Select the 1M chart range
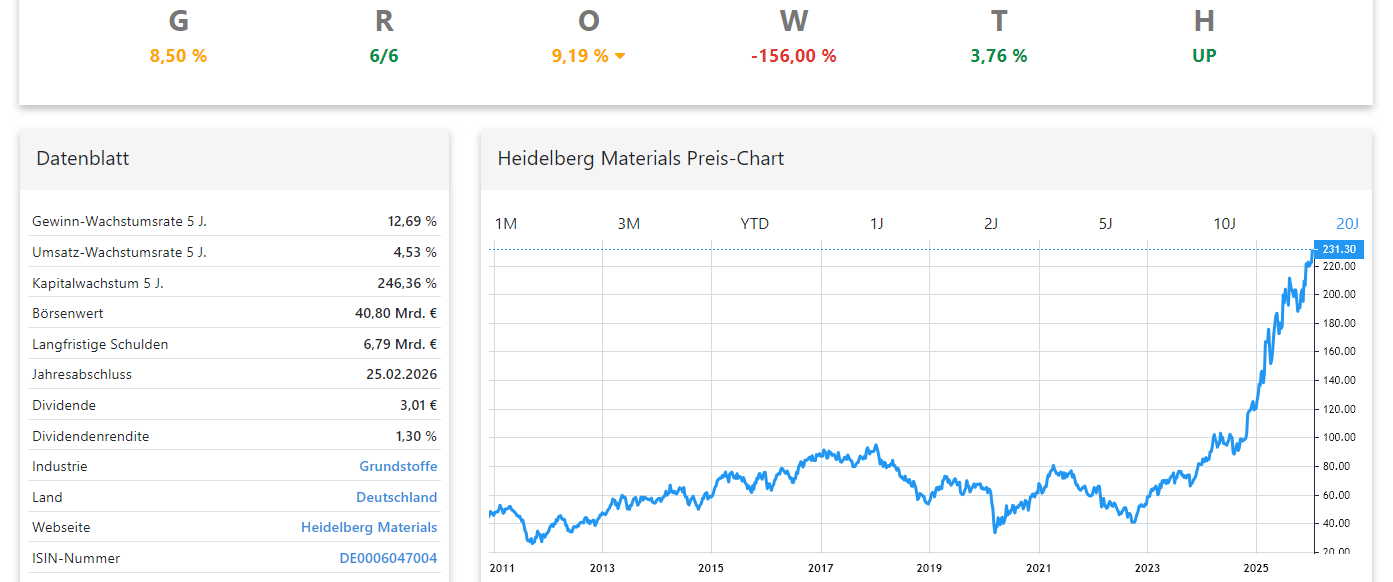The height and width of the screenshot is (582, 1393). [506, 223]
